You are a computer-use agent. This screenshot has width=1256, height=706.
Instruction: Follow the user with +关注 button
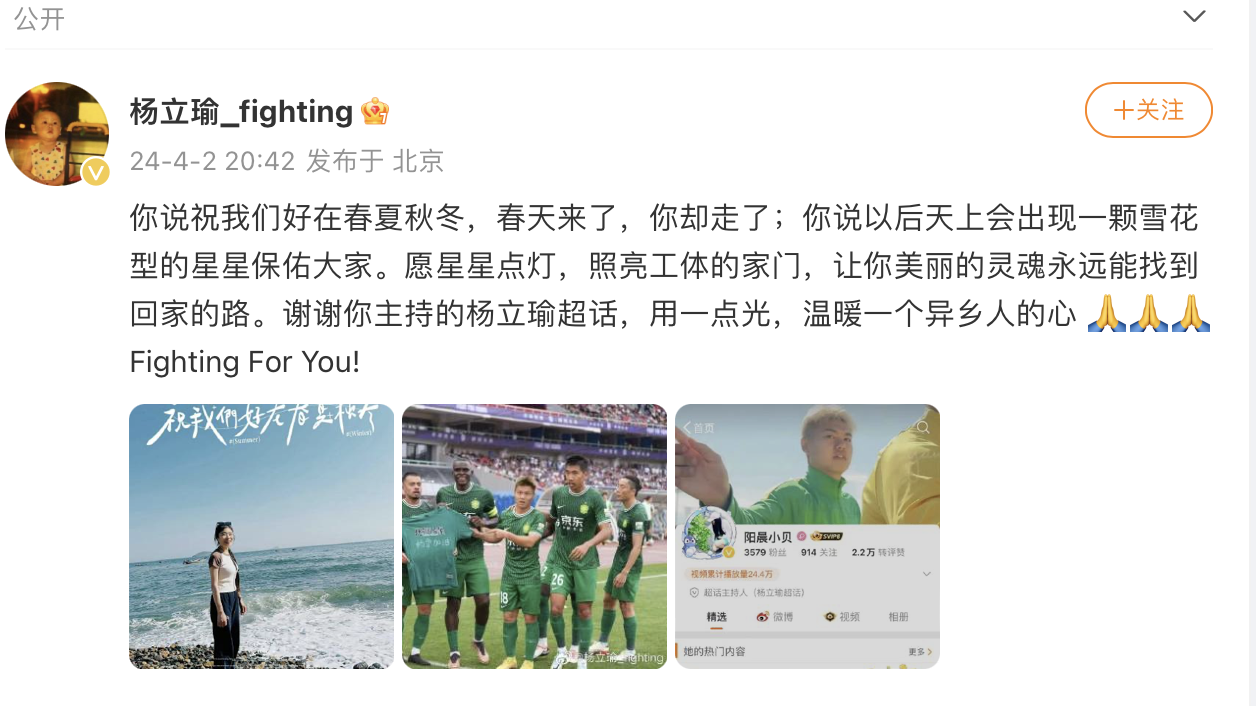click(x=1149, y=110)
